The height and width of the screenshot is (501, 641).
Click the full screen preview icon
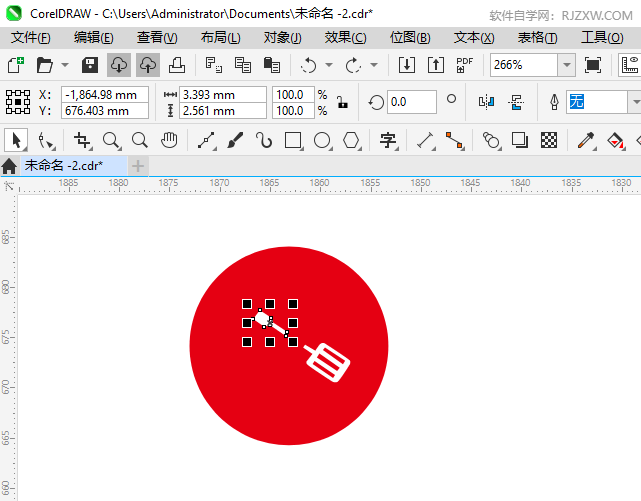(x=593, y=65)
